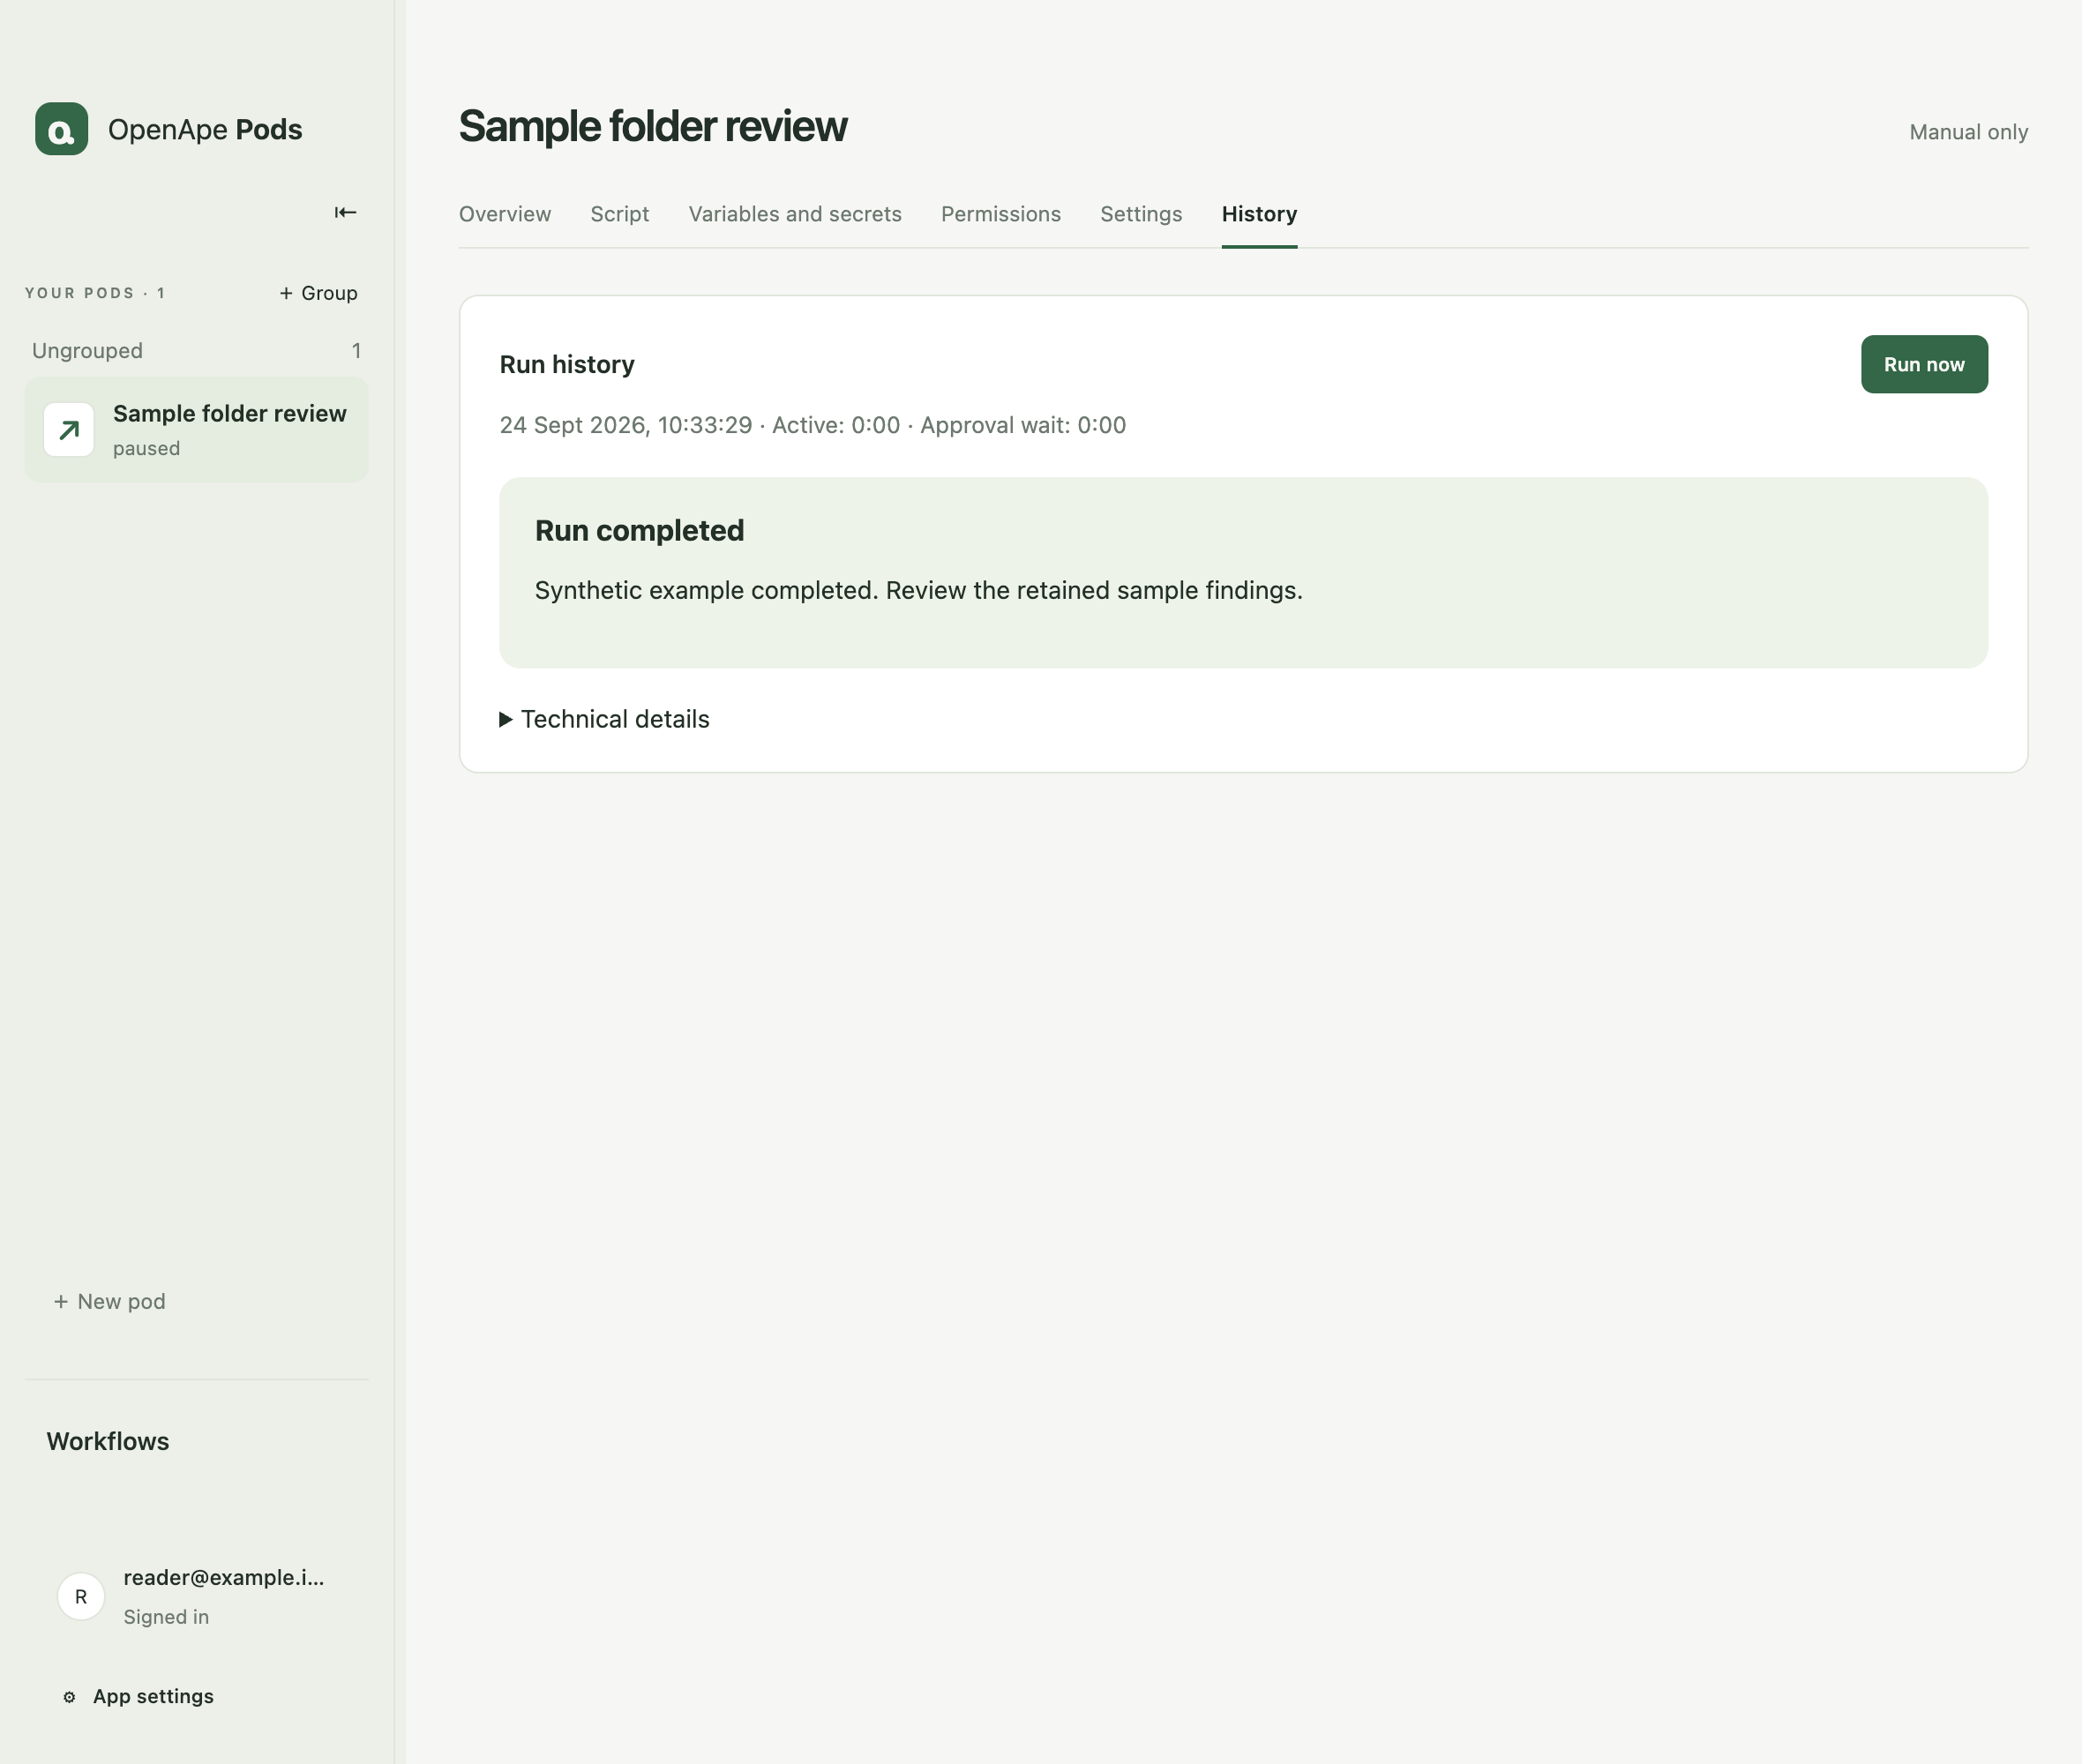
Task: Click the Run history heading
Action: (x=567, y=364)
